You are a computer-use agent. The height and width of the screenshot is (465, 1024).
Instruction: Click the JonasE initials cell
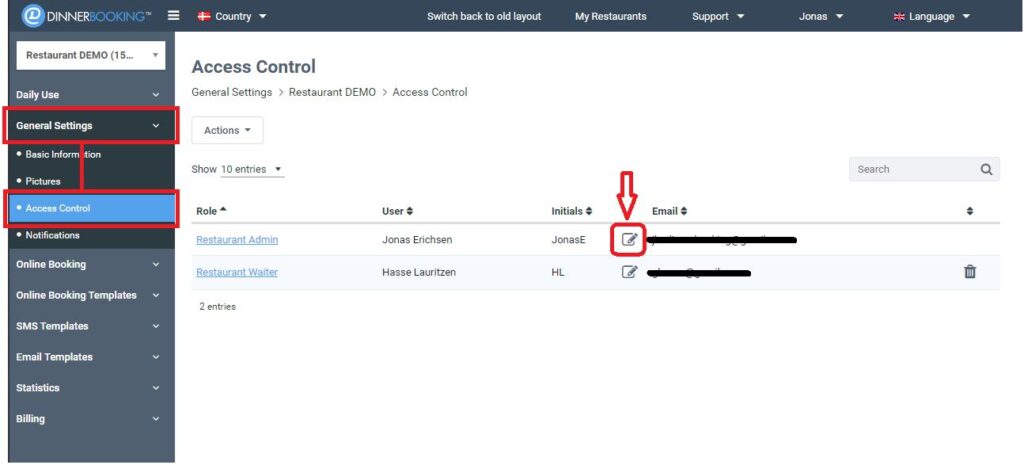[x=569, y=240]
